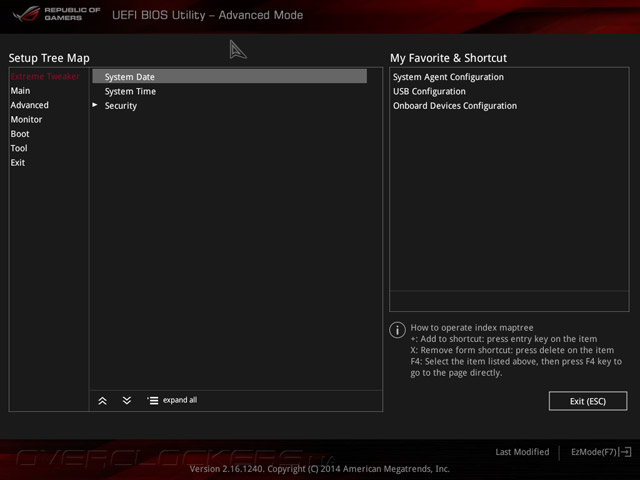
Task: Click the list icon beside expand all
Action: [x=153, y=400]
